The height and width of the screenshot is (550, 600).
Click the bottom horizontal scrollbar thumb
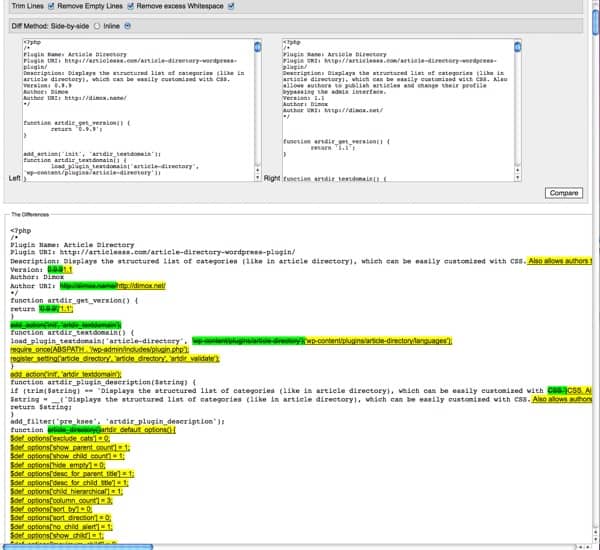(x=80, y=546)
